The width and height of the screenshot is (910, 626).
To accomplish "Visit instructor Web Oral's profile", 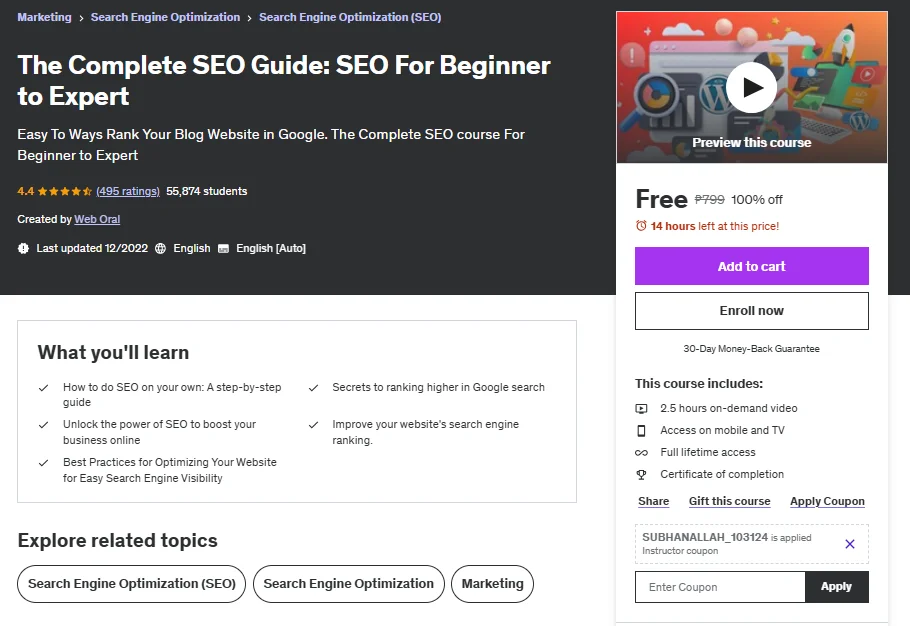I will point(97,219).
